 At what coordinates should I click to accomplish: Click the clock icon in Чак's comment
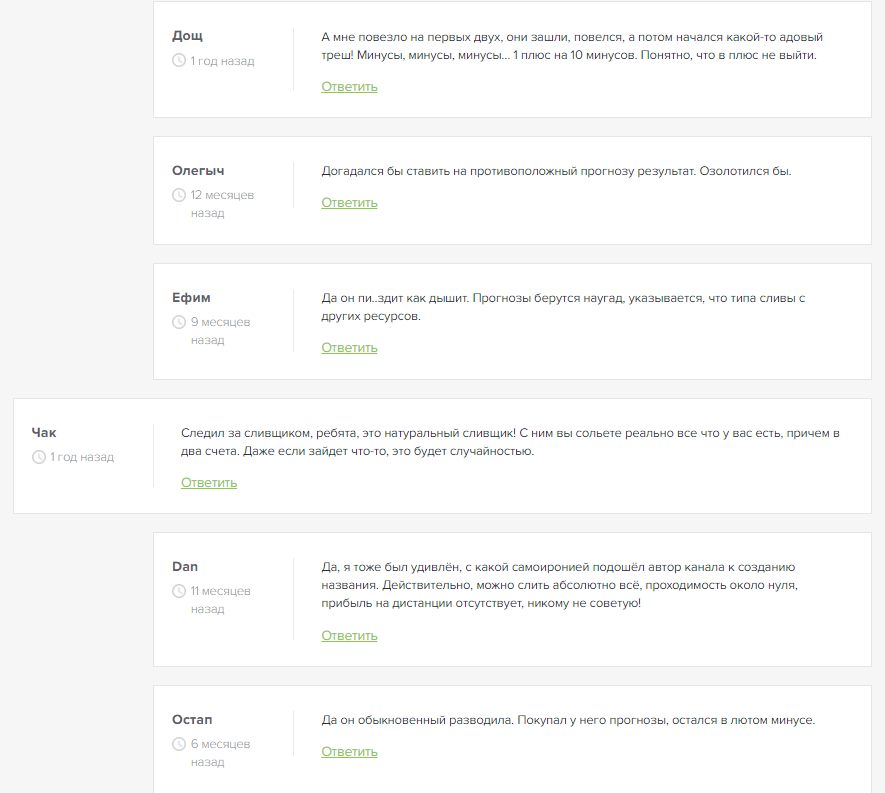click(x=39, y=457)
